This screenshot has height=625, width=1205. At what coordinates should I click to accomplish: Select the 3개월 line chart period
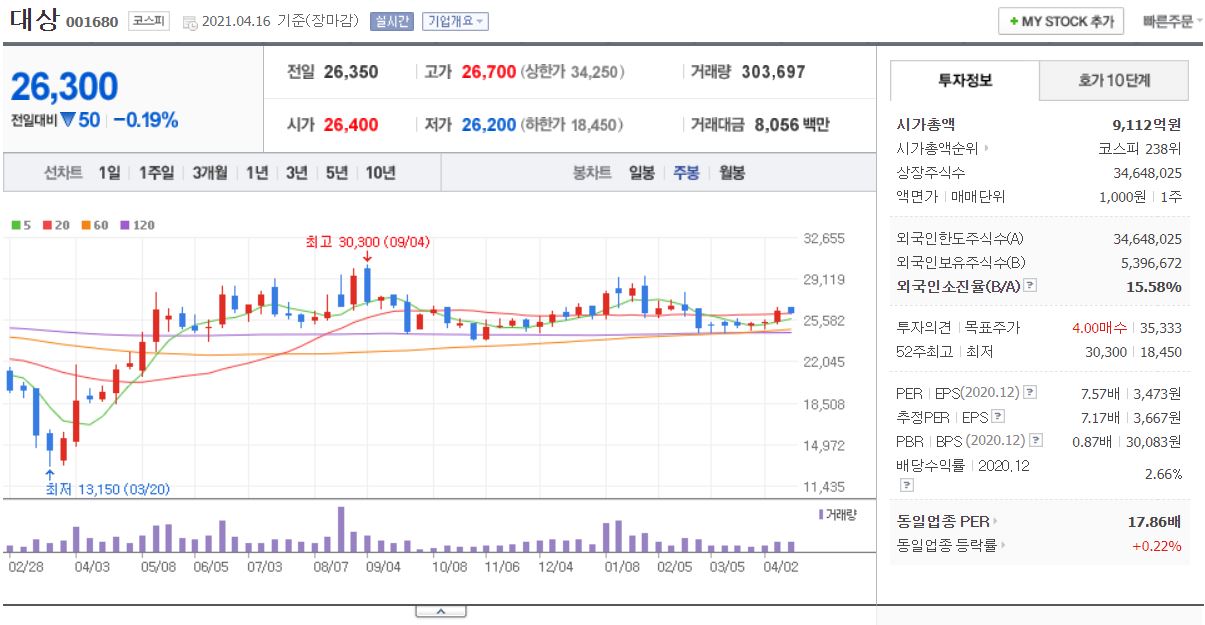point(210,173)
